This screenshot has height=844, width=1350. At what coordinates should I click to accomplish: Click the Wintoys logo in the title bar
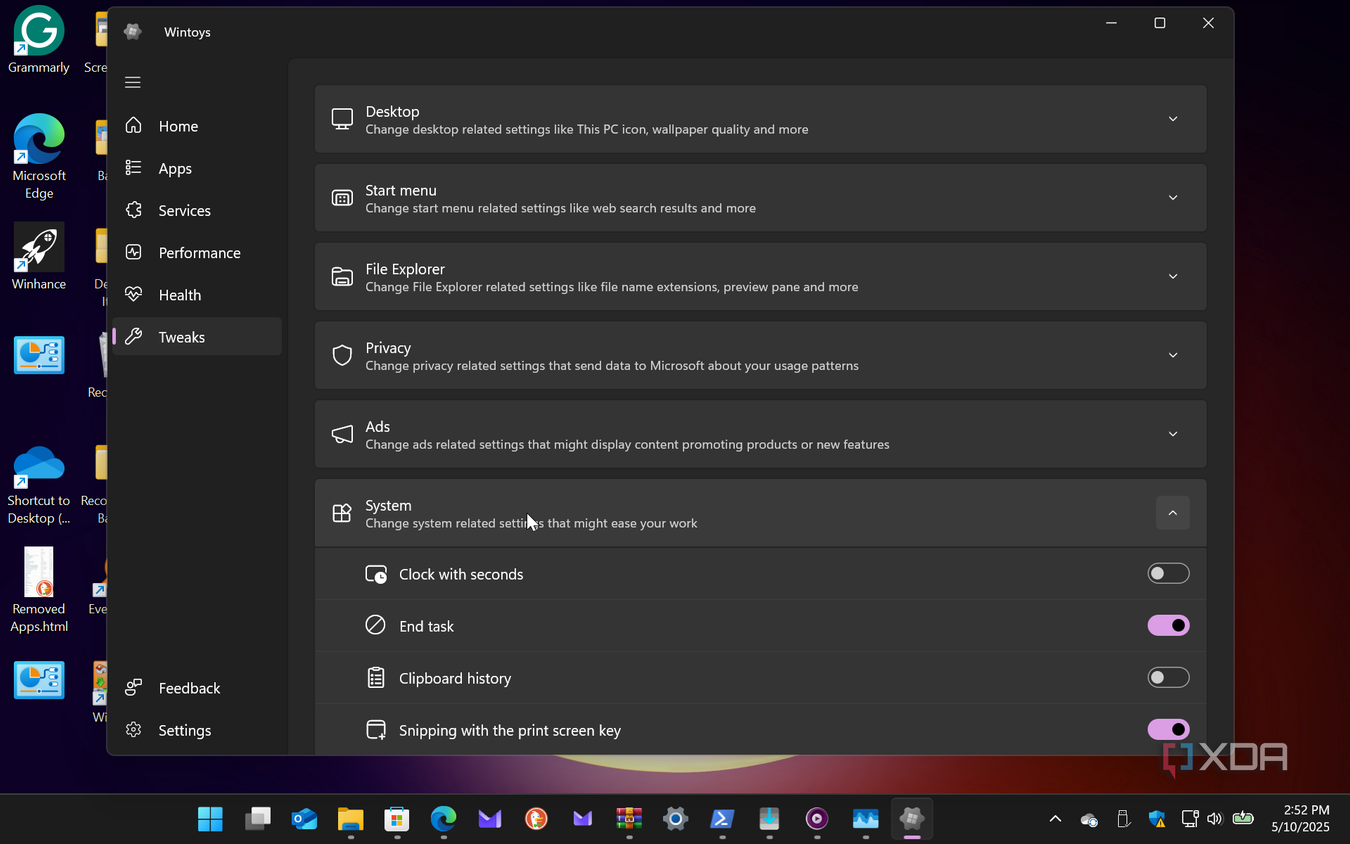pos(132,32)
